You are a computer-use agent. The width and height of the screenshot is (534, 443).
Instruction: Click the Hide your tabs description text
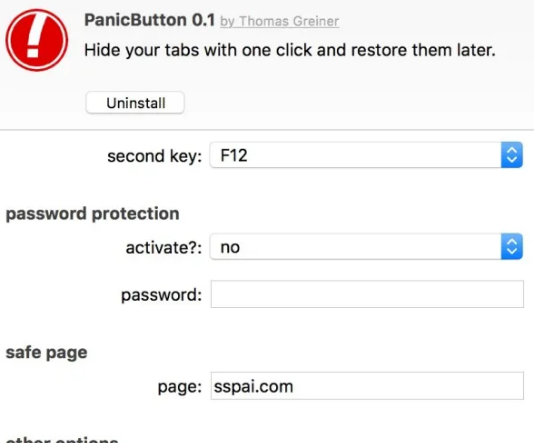click(290, 50)
